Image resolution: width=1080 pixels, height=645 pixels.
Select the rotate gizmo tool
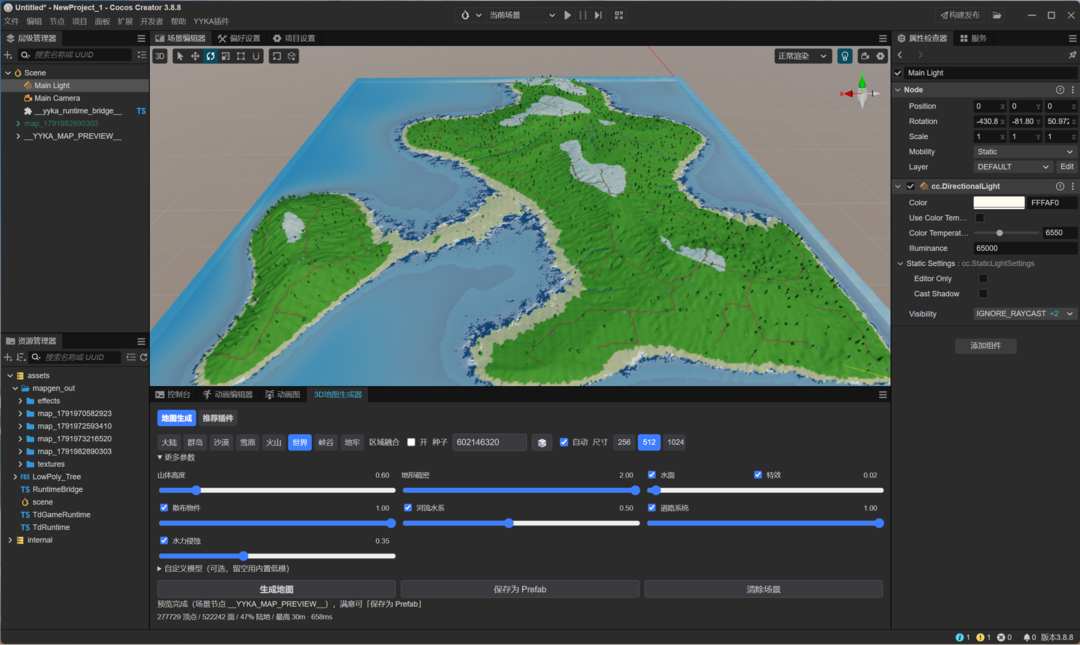210,57
